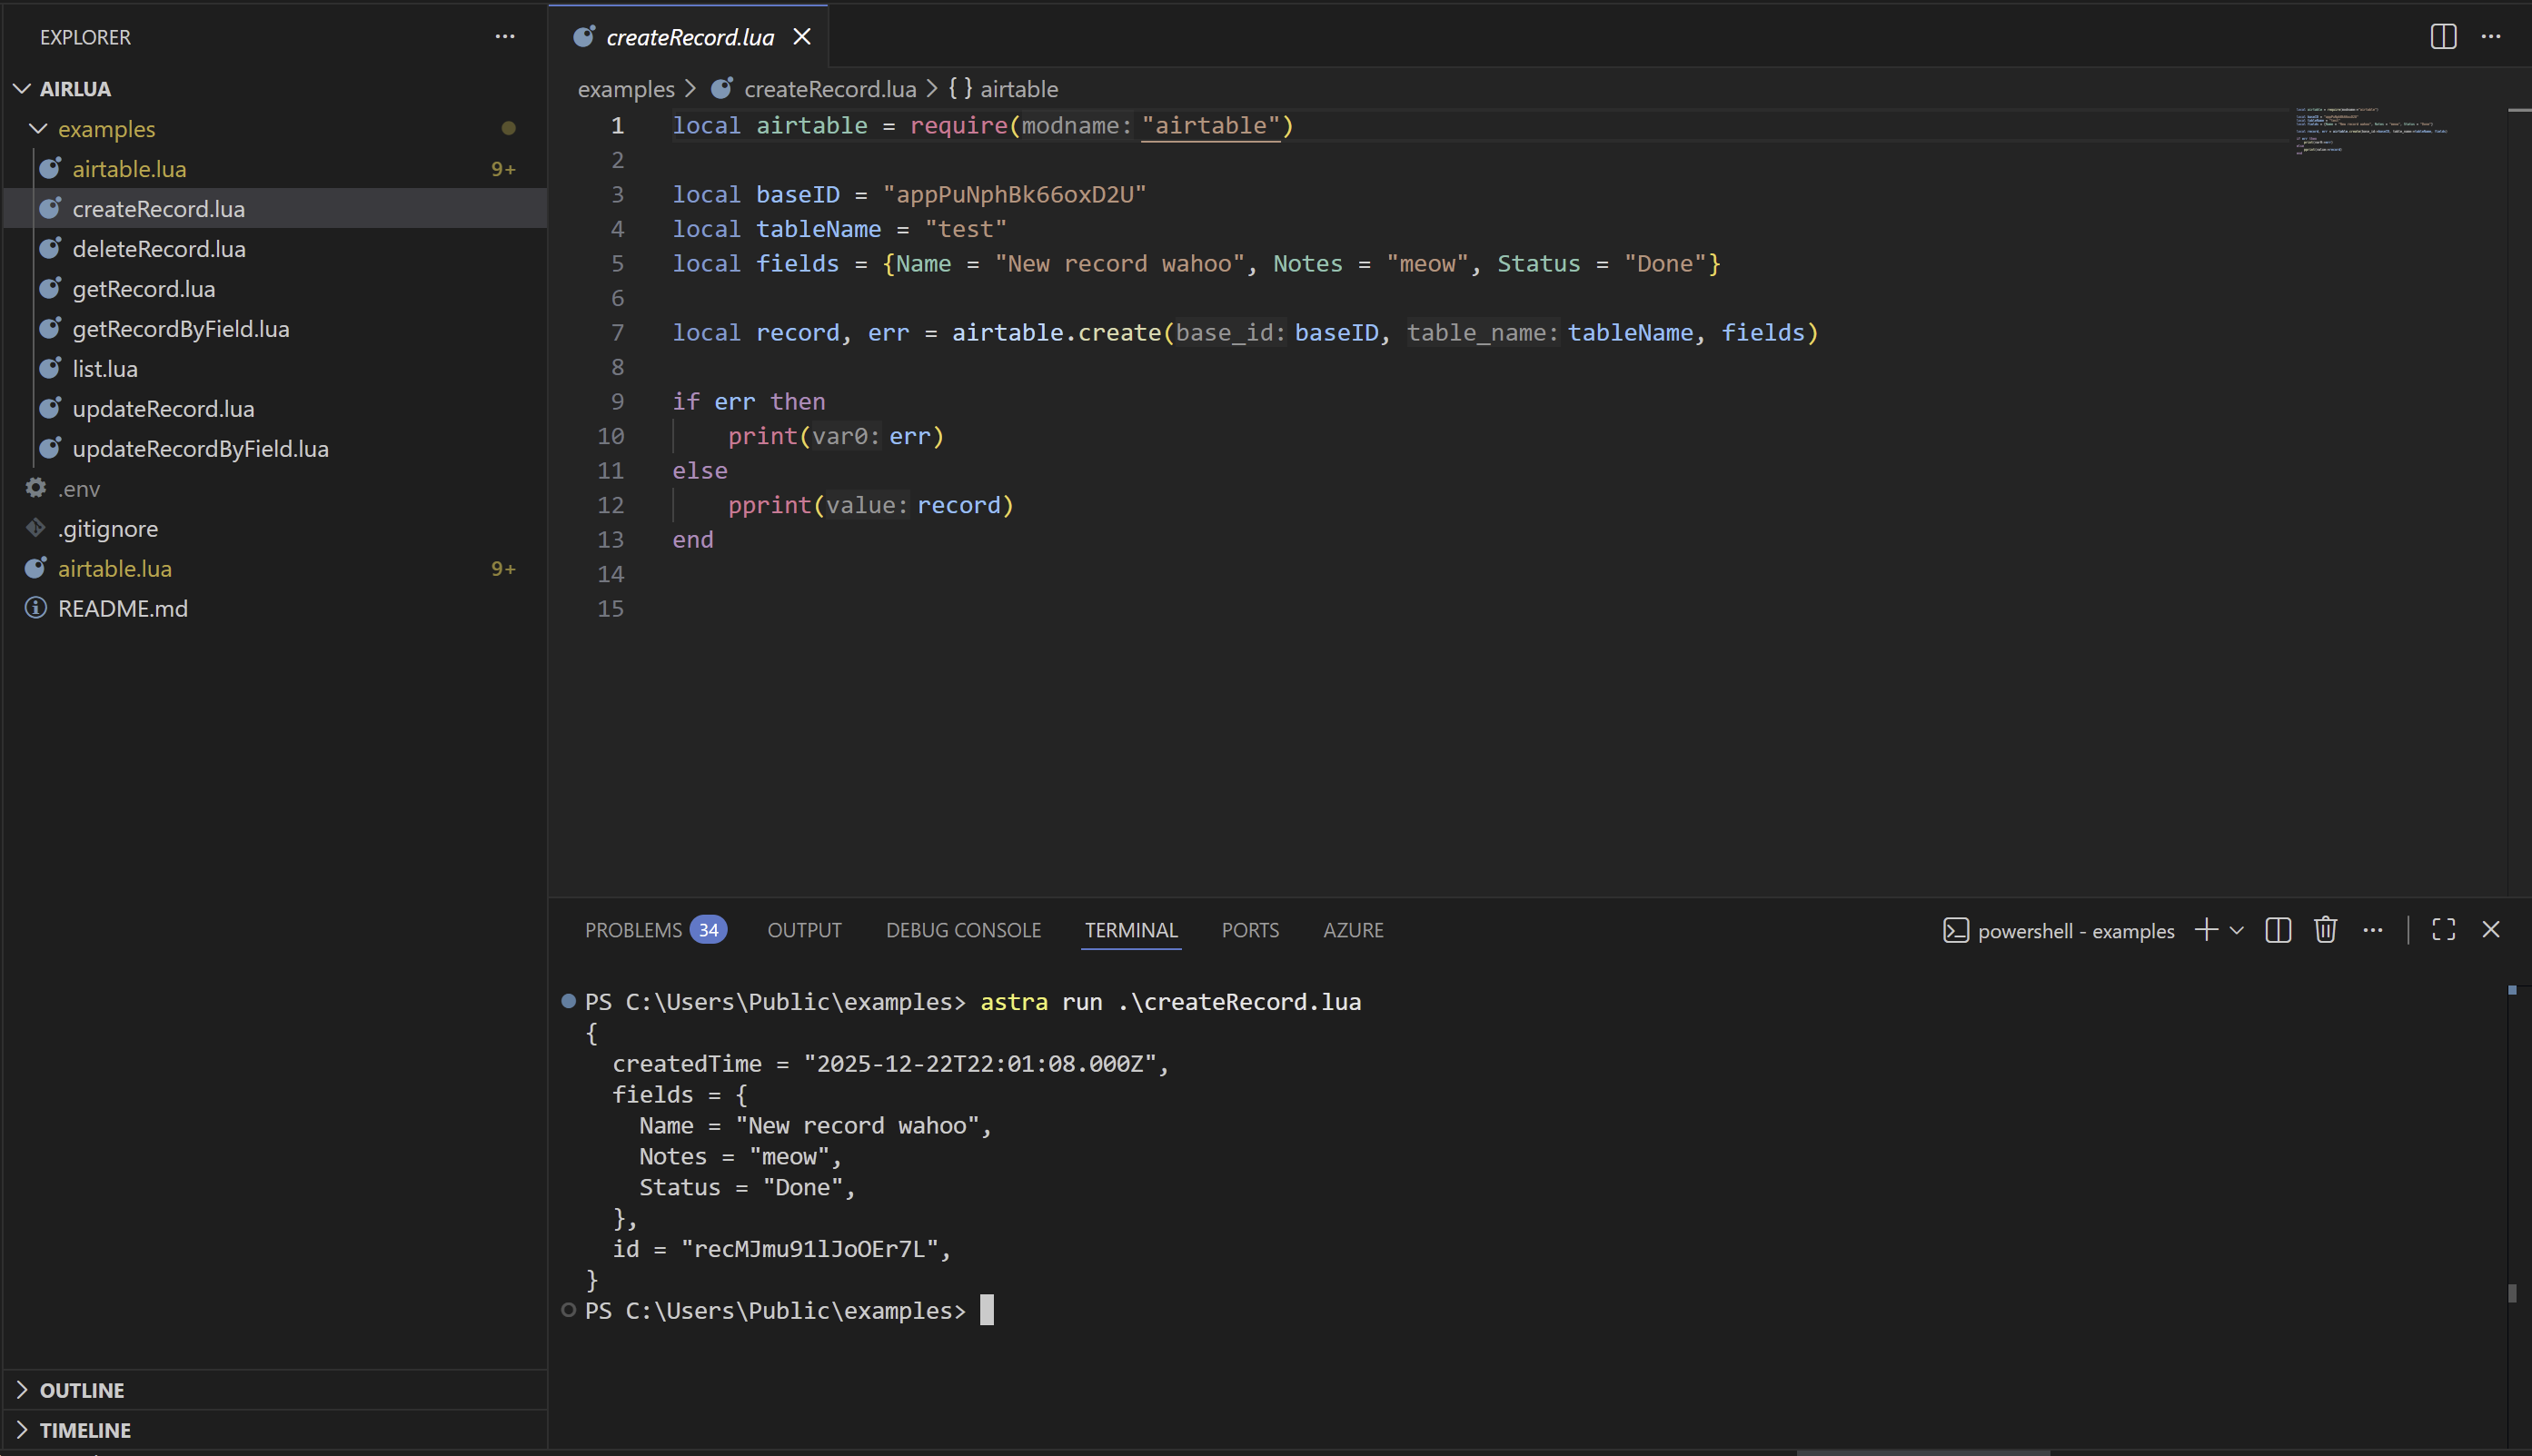The width and height of the screenshot is (2532, 1456).
Task: Open Explorer views and more actions ellipsis
Action: (505, 37)
